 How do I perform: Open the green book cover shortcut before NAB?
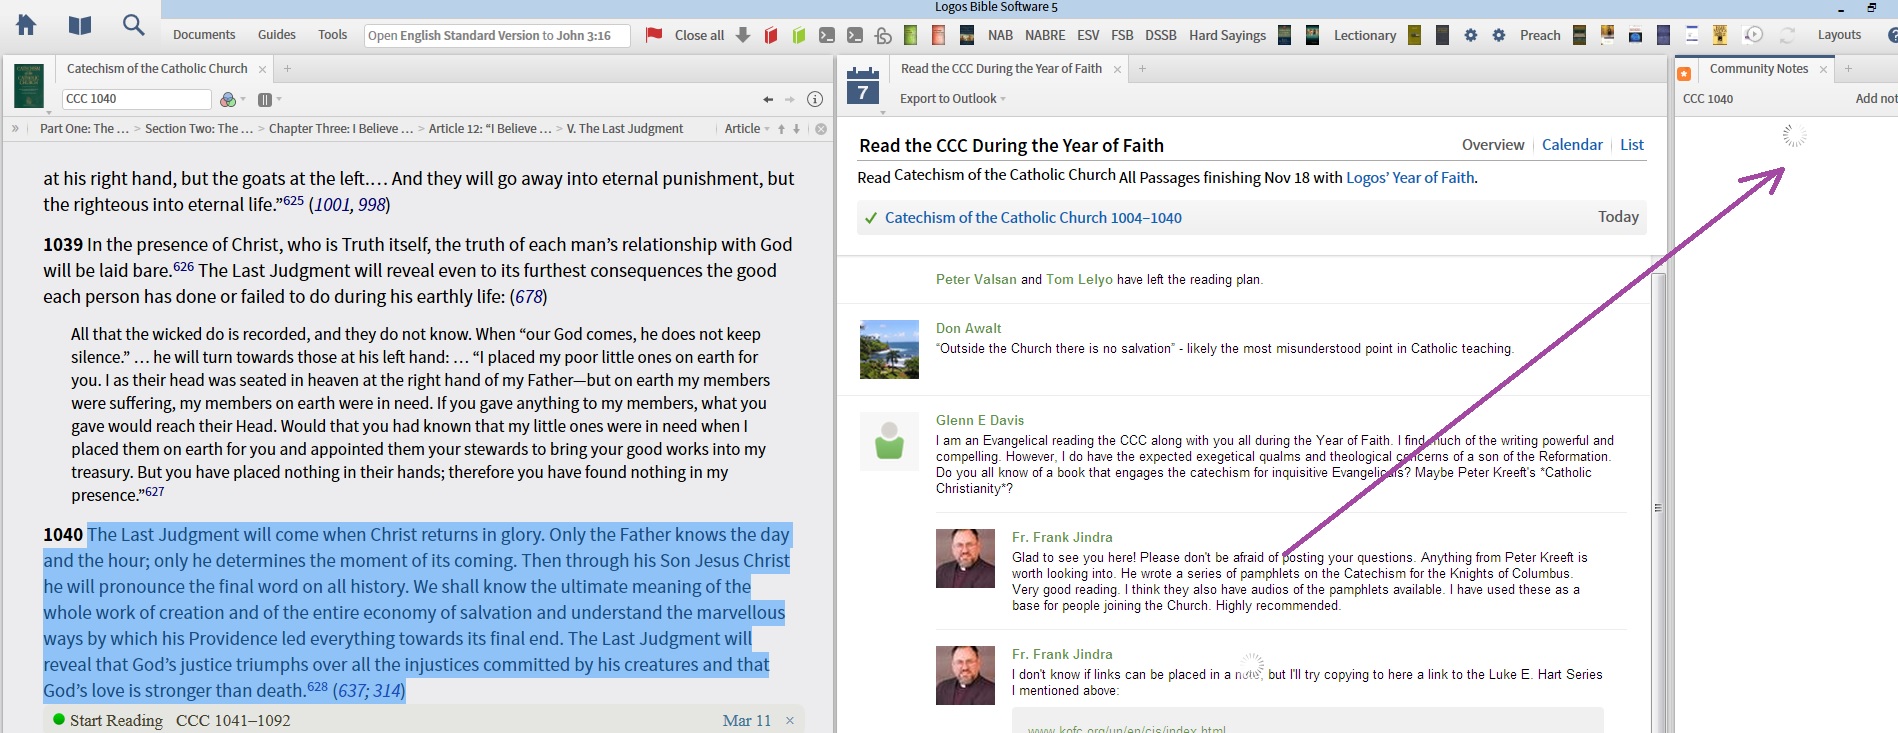pos(911,35)
